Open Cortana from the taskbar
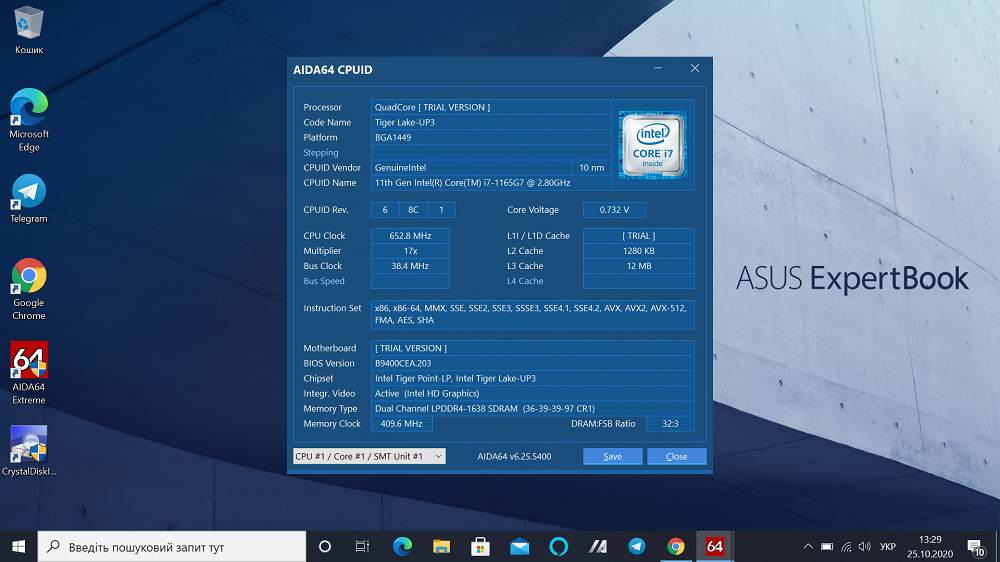This screenshot has width=1000, height=562. [x=325, y=547]
